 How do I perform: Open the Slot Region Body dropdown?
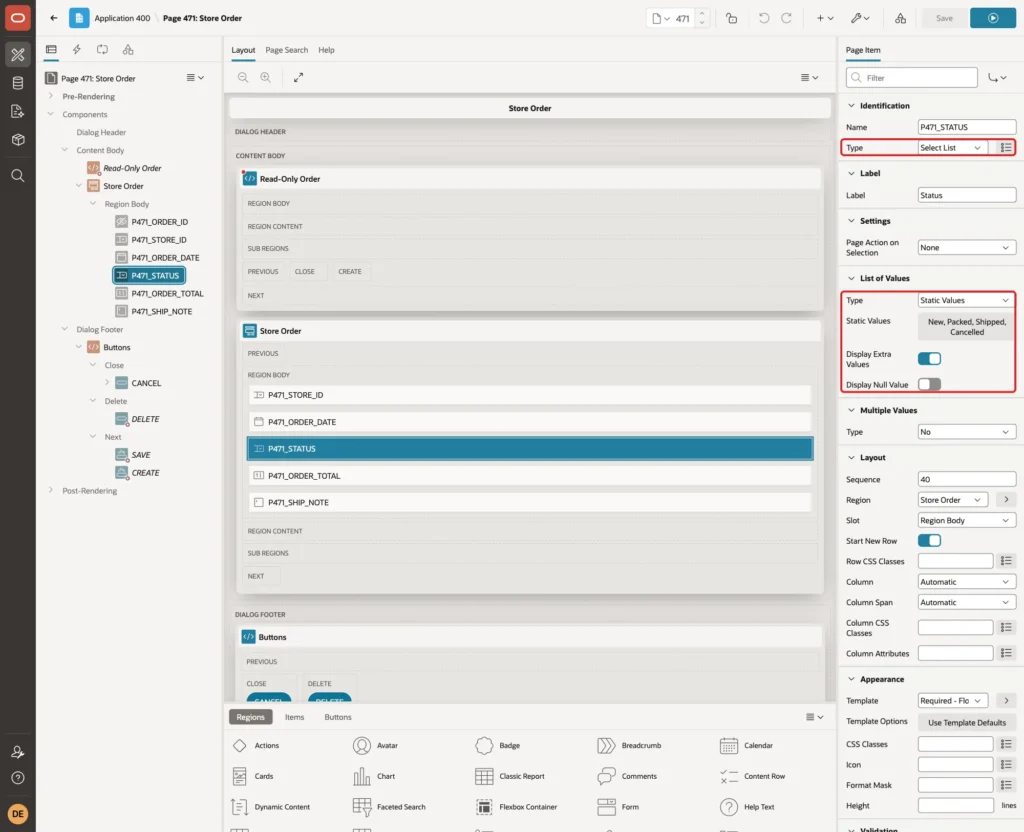point(967,520)
